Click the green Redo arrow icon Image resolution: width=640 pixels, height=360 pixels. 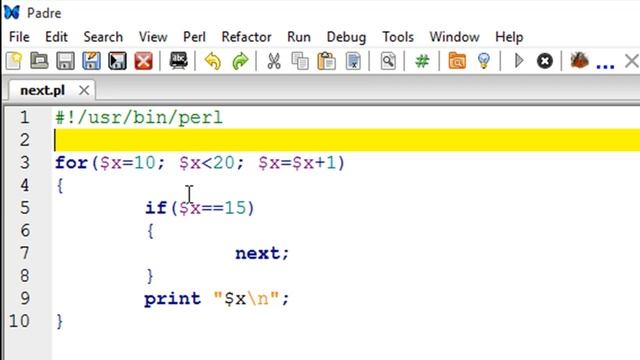click(x=240, y=61)
